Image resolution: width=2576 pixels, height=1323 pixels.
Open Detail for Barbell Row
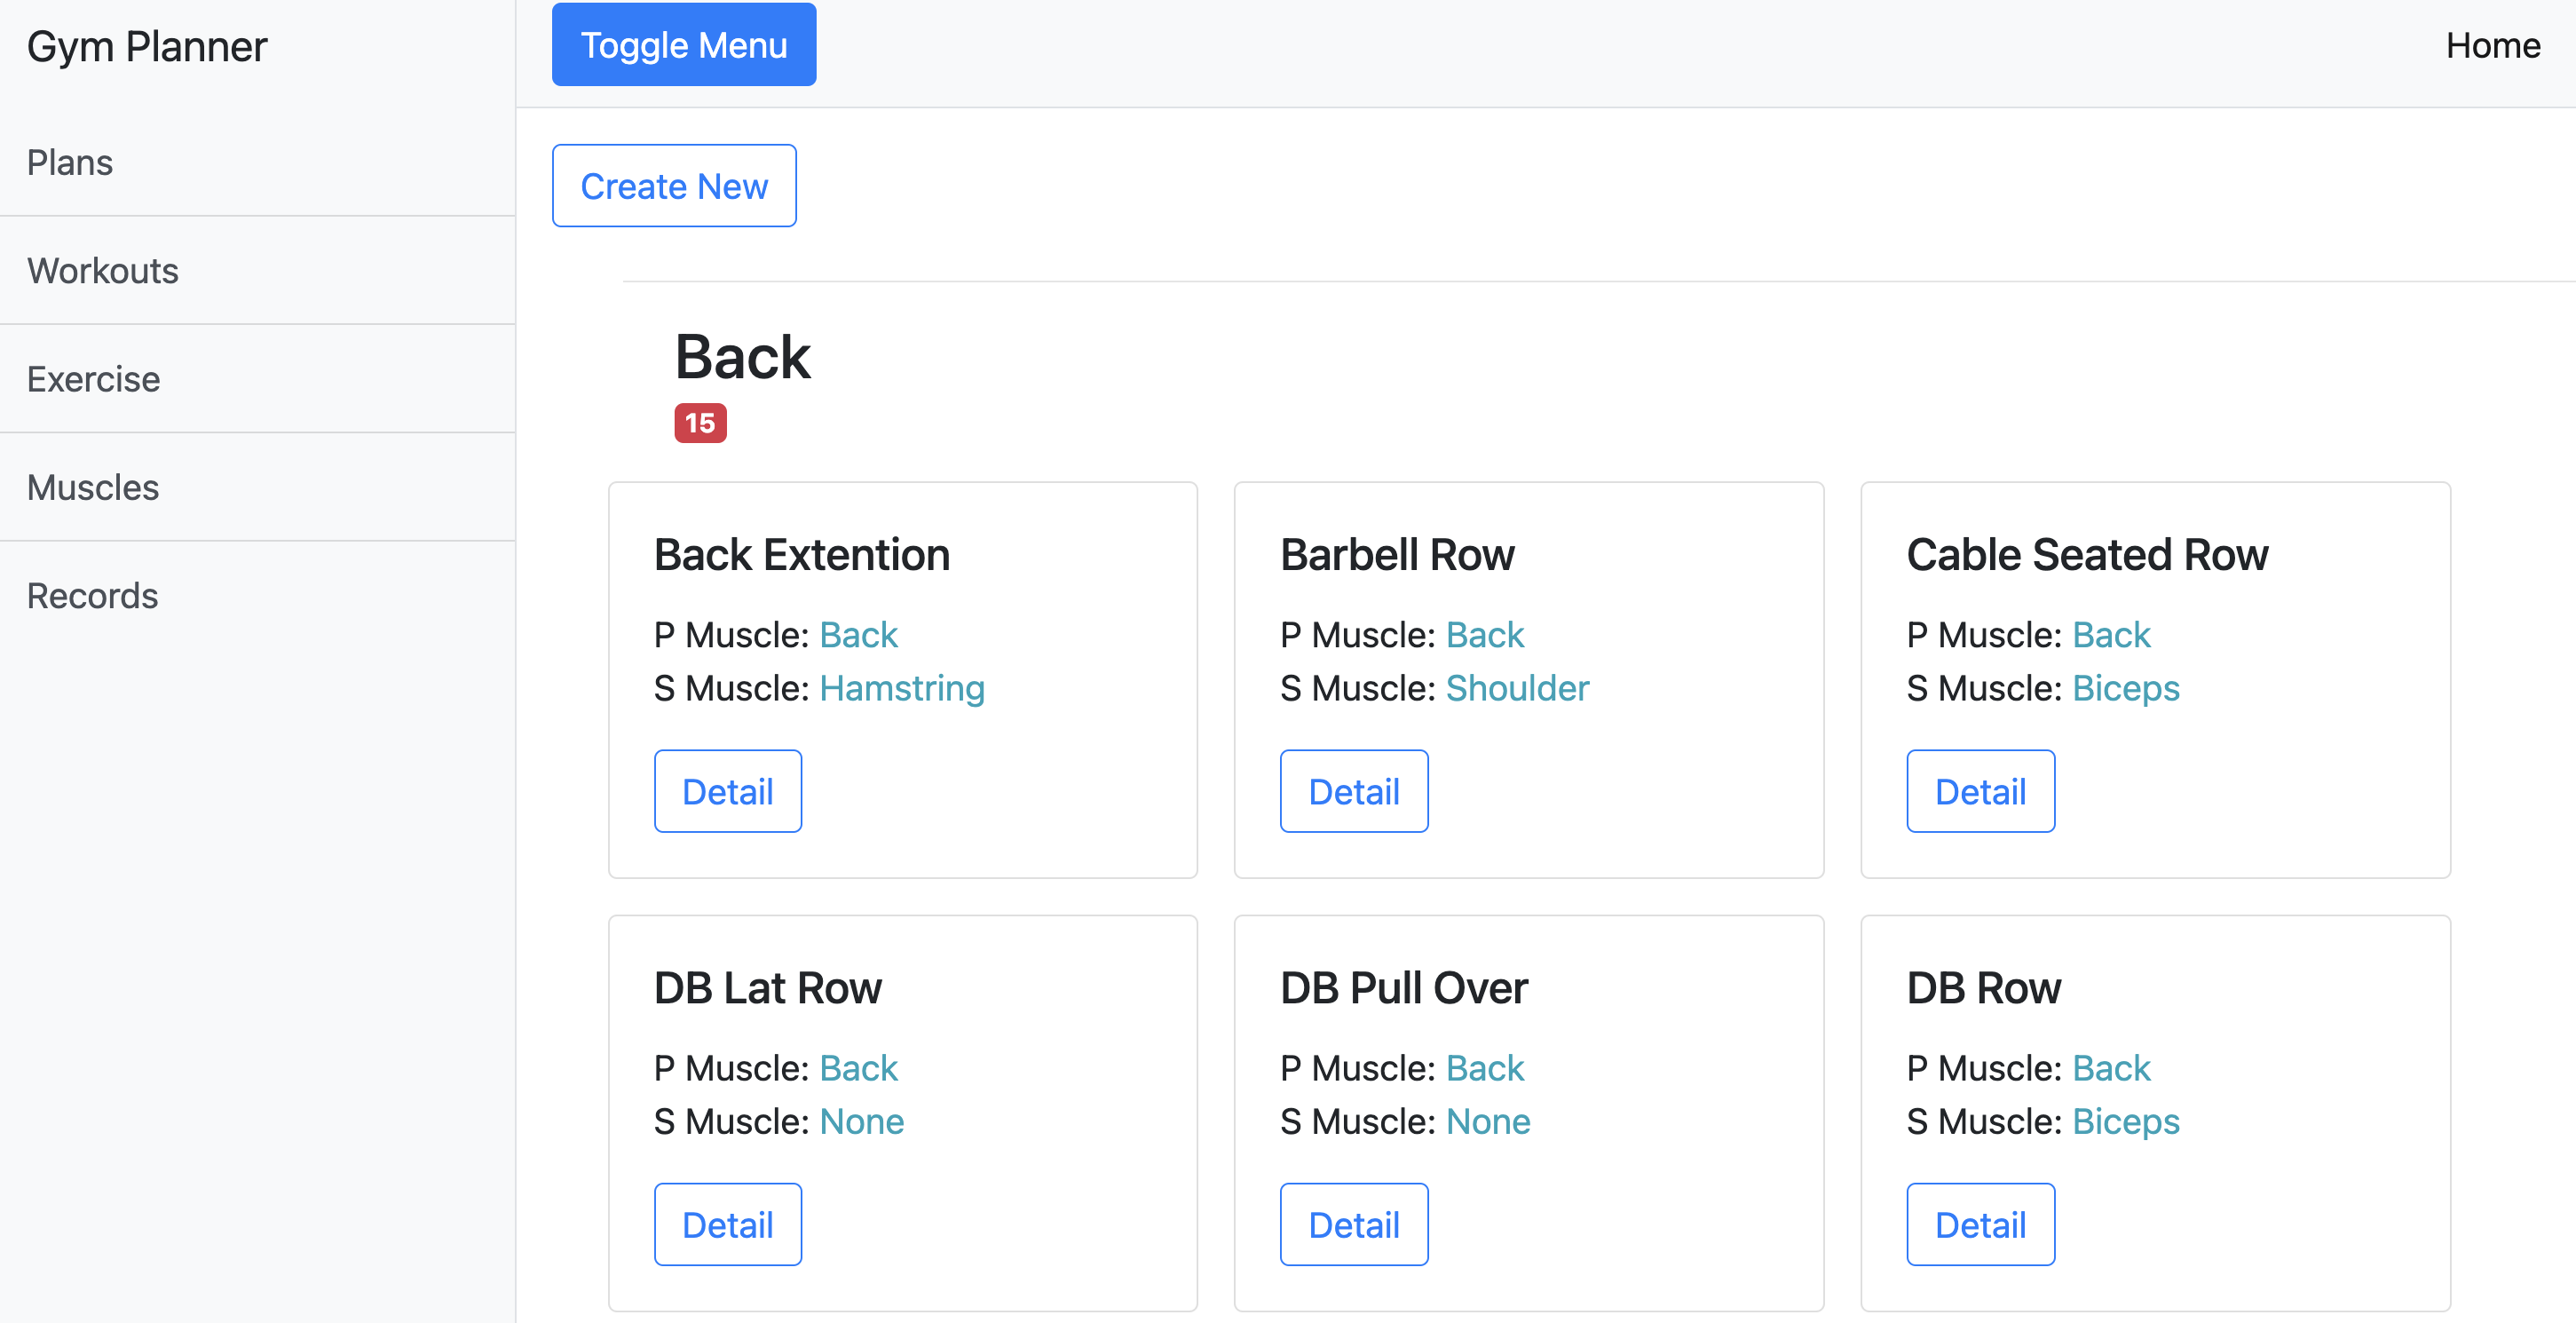[1353, 791]
